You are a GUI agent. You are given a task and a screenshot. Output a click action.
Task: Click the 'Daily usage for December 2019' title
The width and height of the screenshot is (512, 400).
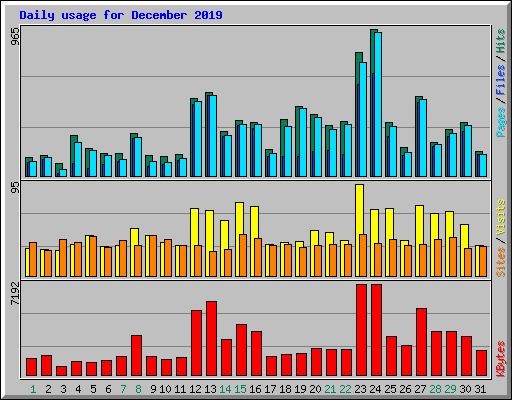(121, 15)
